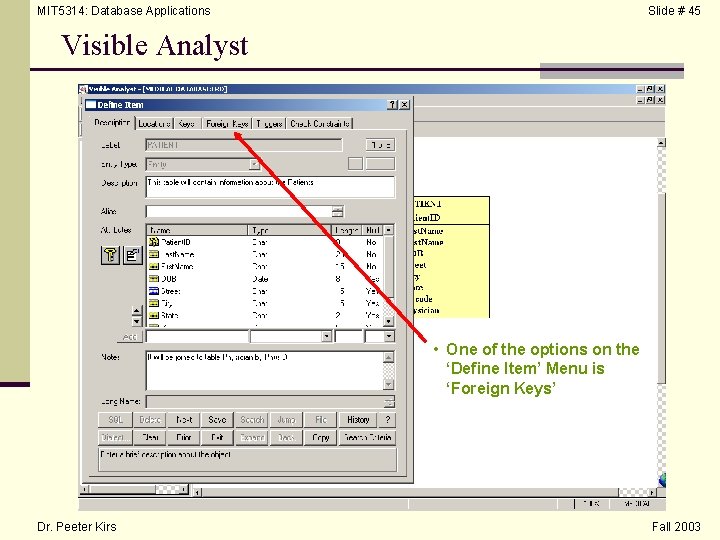Click inside the Description text box
The image size is (720, 540).
click(270, 187)
